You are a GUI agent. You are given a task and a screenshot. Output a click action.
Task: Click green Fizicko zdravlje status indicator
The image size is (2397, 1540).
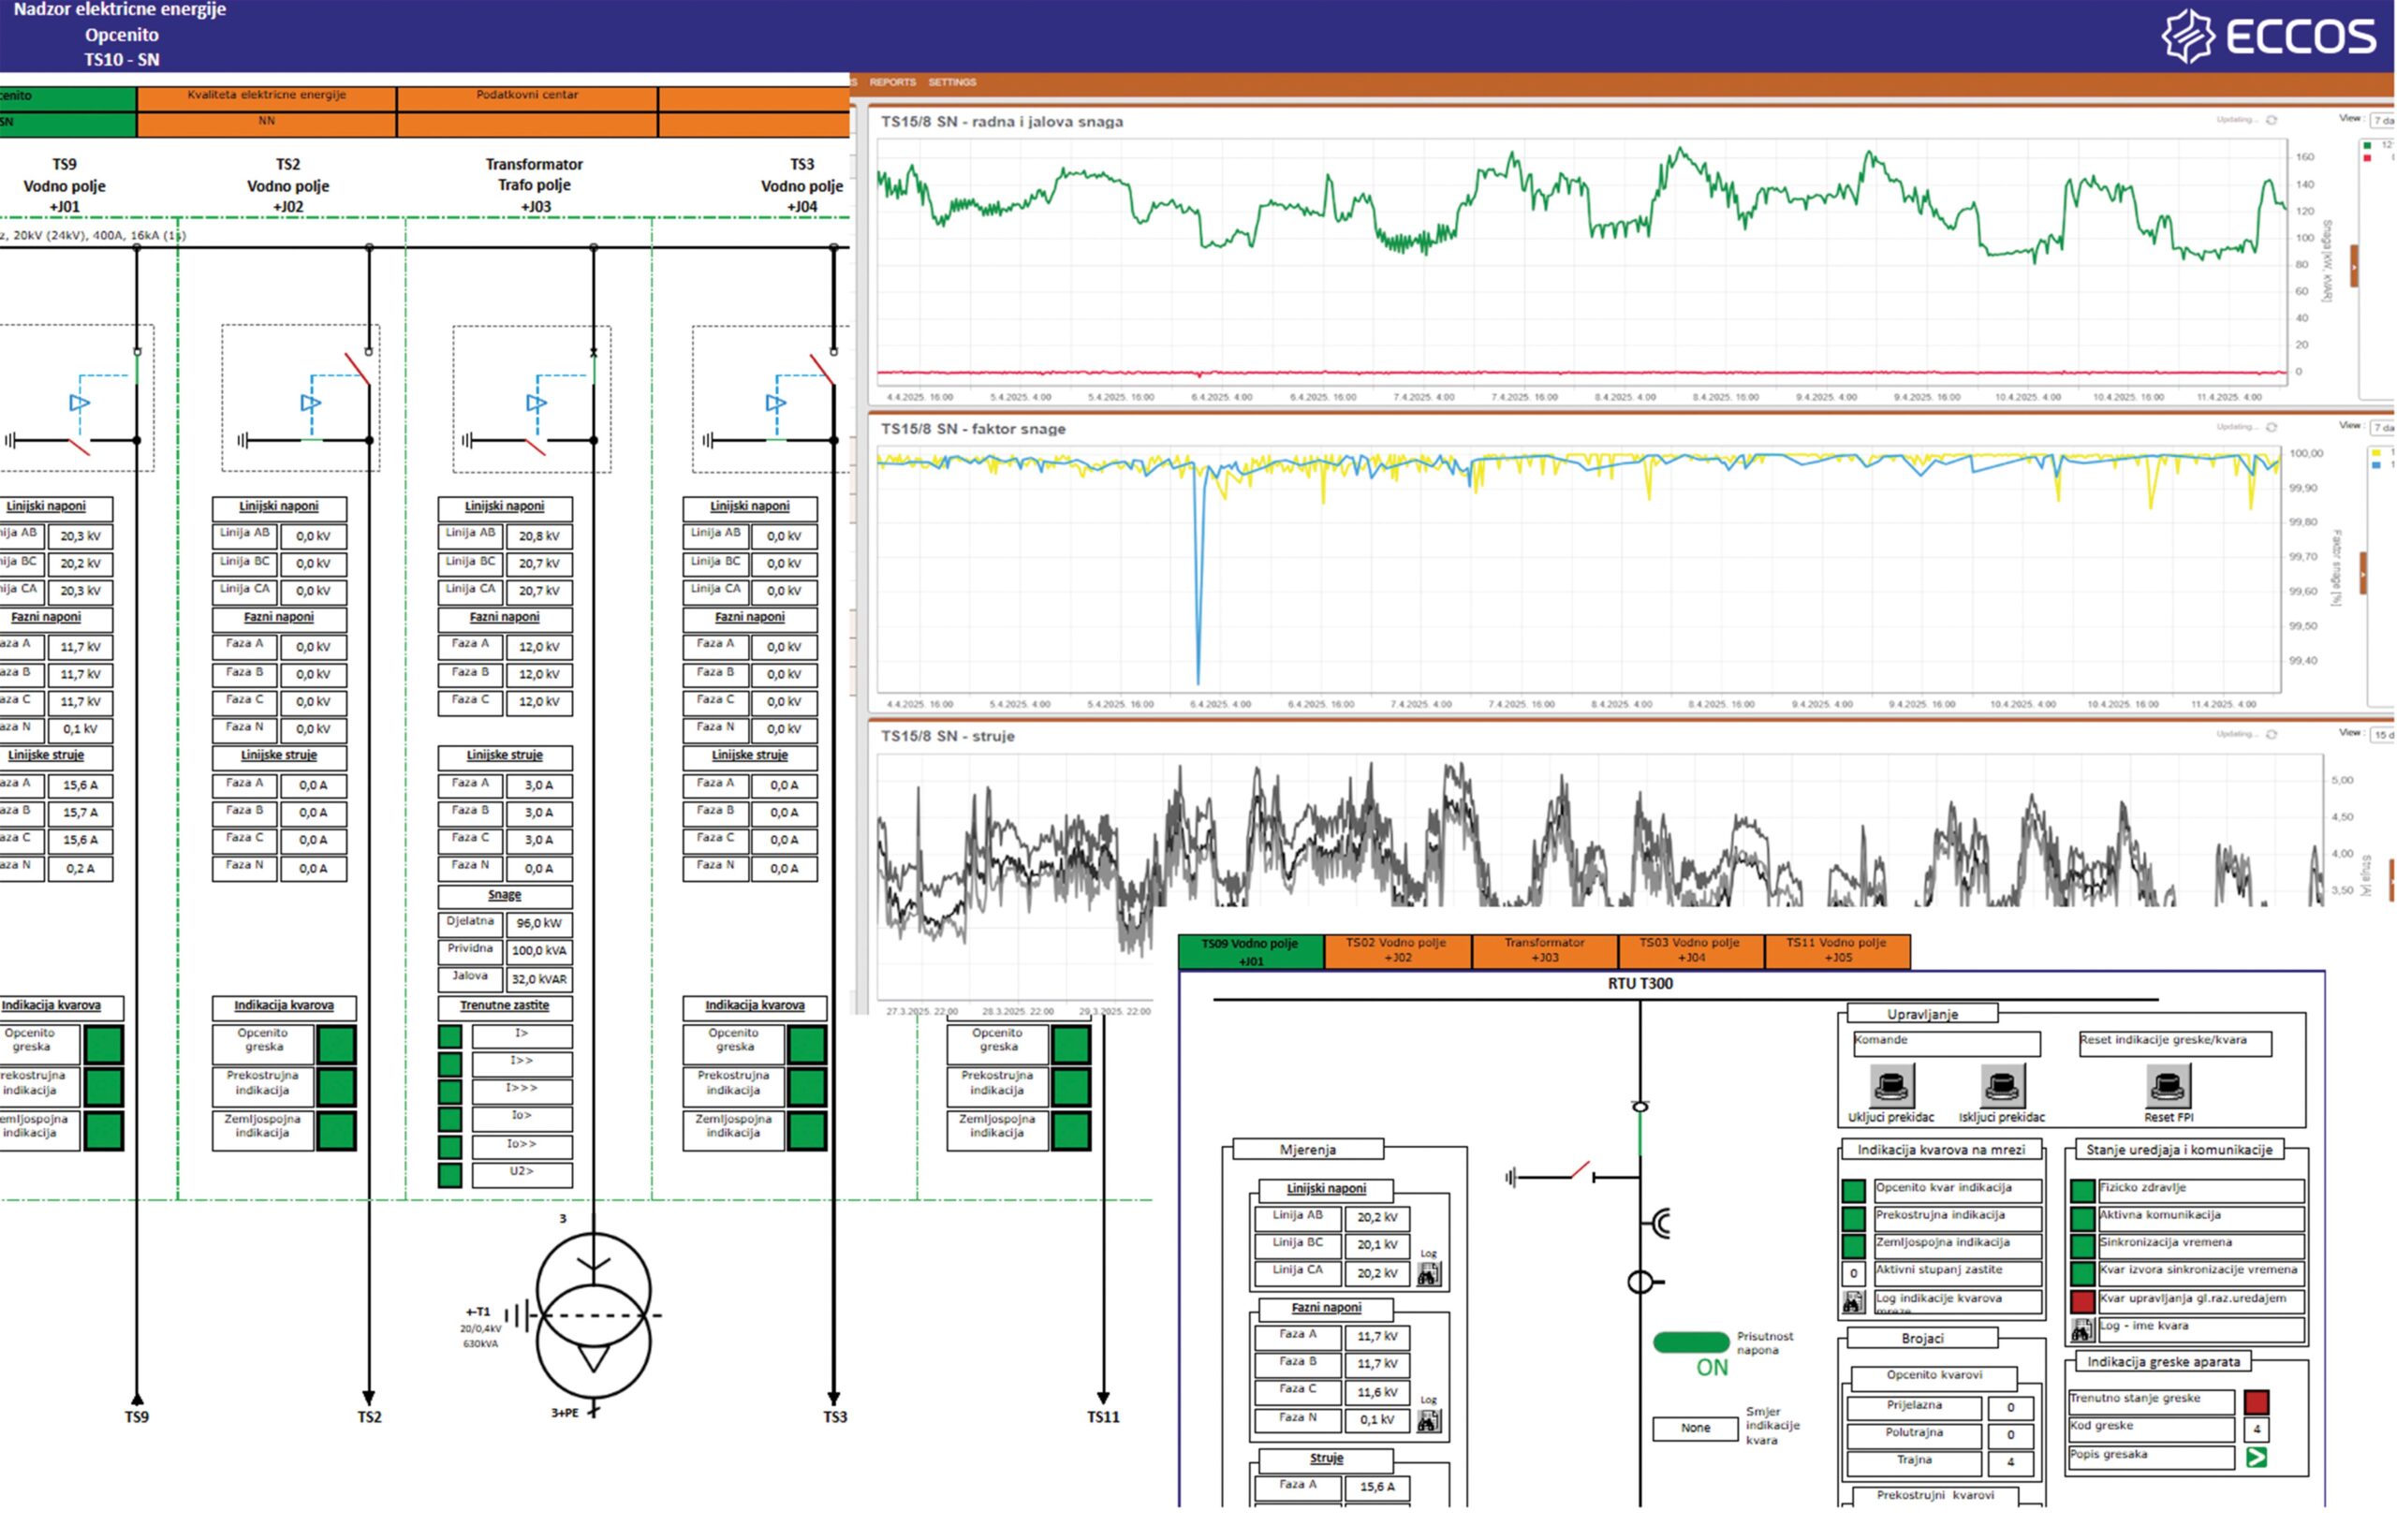point(2082,1190)
